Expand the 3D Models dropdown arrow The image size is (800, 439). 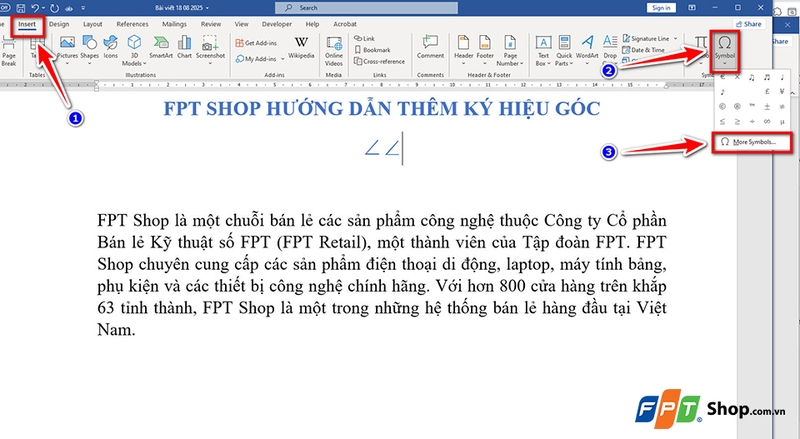pyautogui.click(x=144, y=64)
